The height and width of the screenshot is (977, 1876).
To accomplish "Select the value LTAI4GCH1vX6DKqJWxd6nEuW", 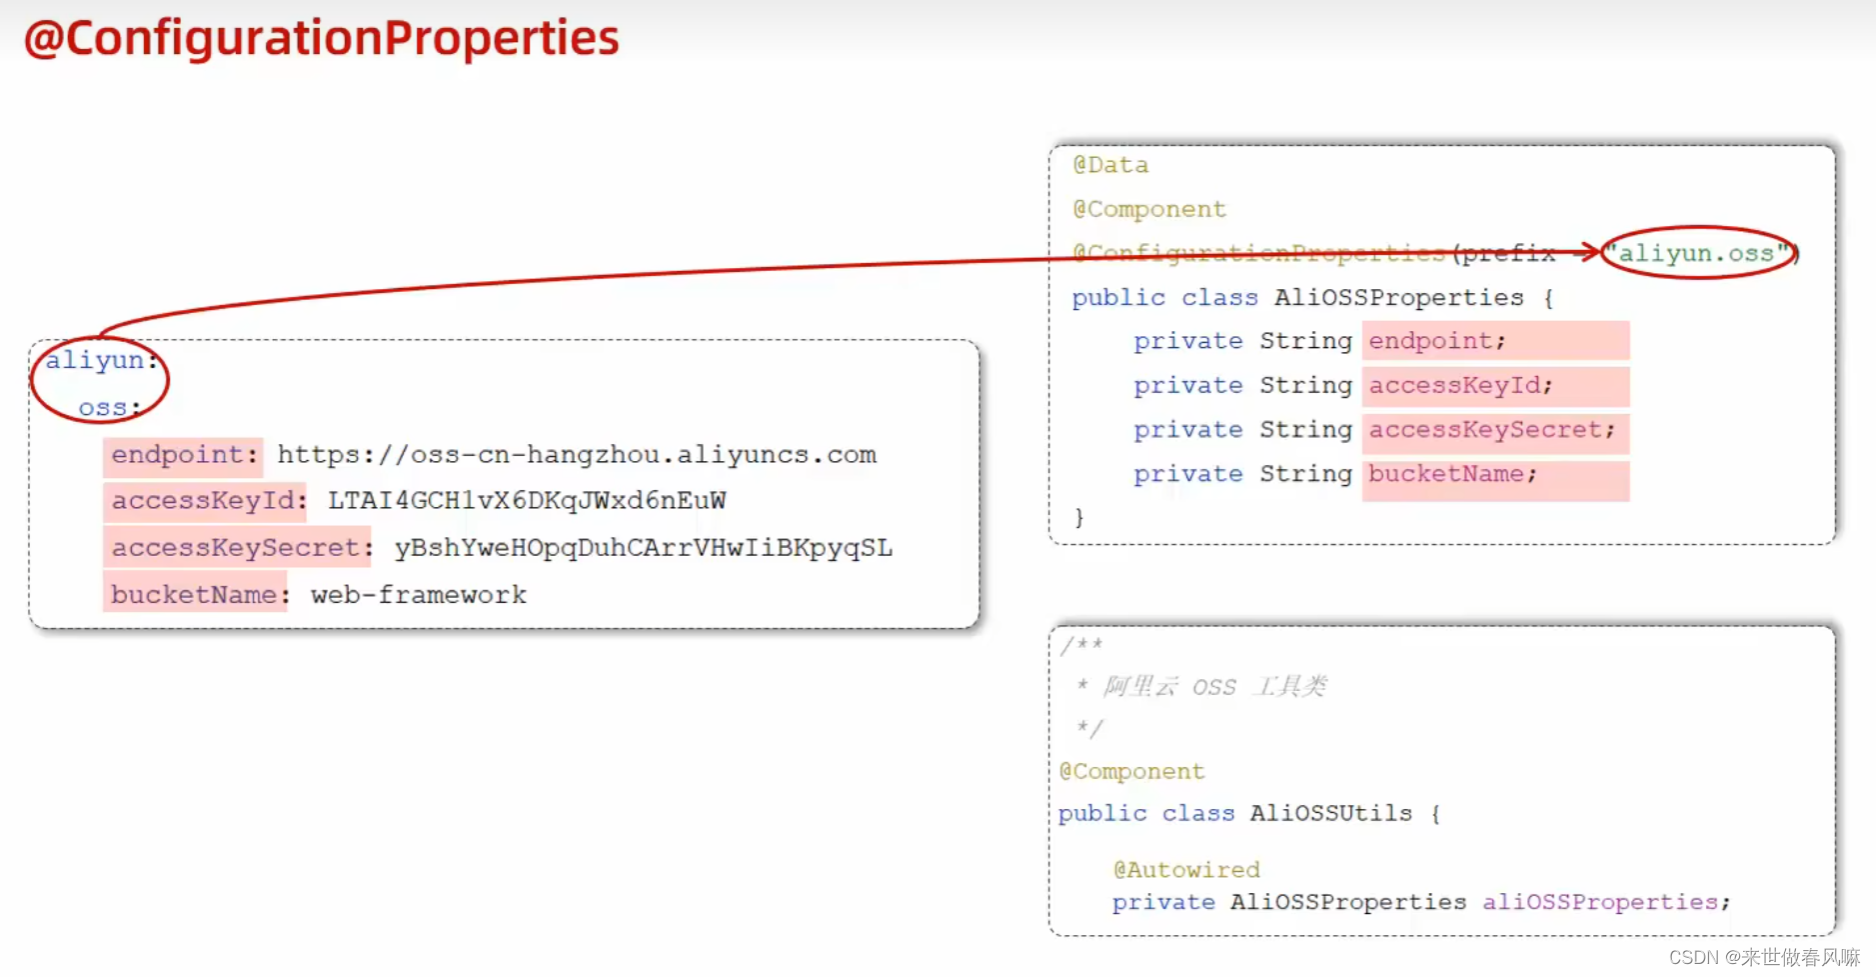I will pos(527,500).
